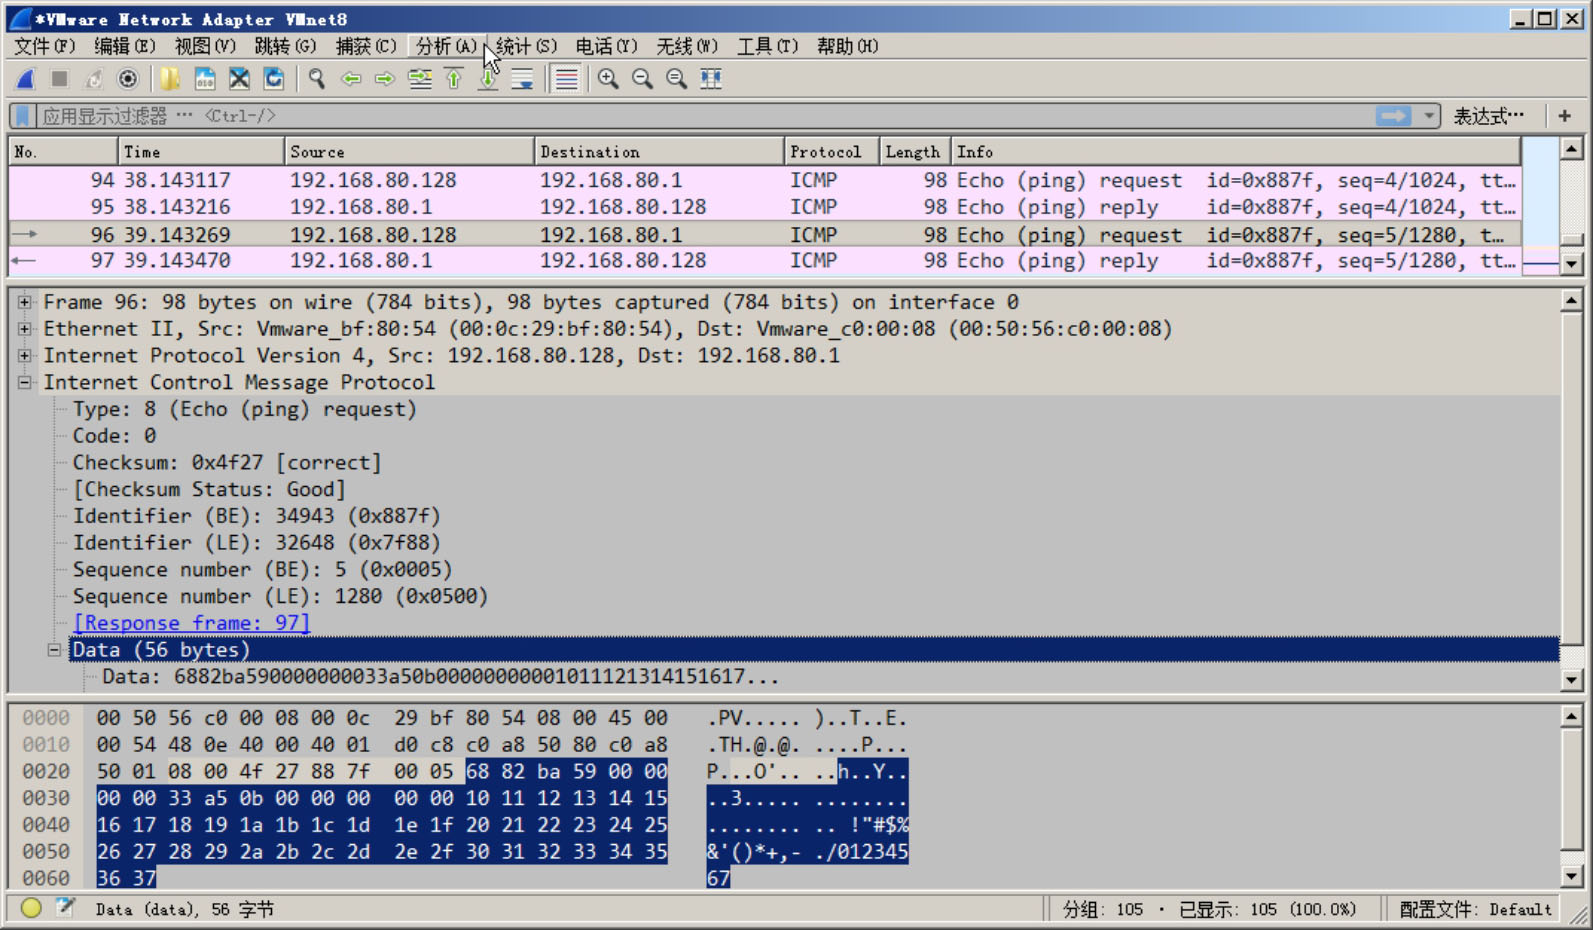Apply display filter arrow button
Screen dimensions: 1593x930
[x=1393, y=116]
